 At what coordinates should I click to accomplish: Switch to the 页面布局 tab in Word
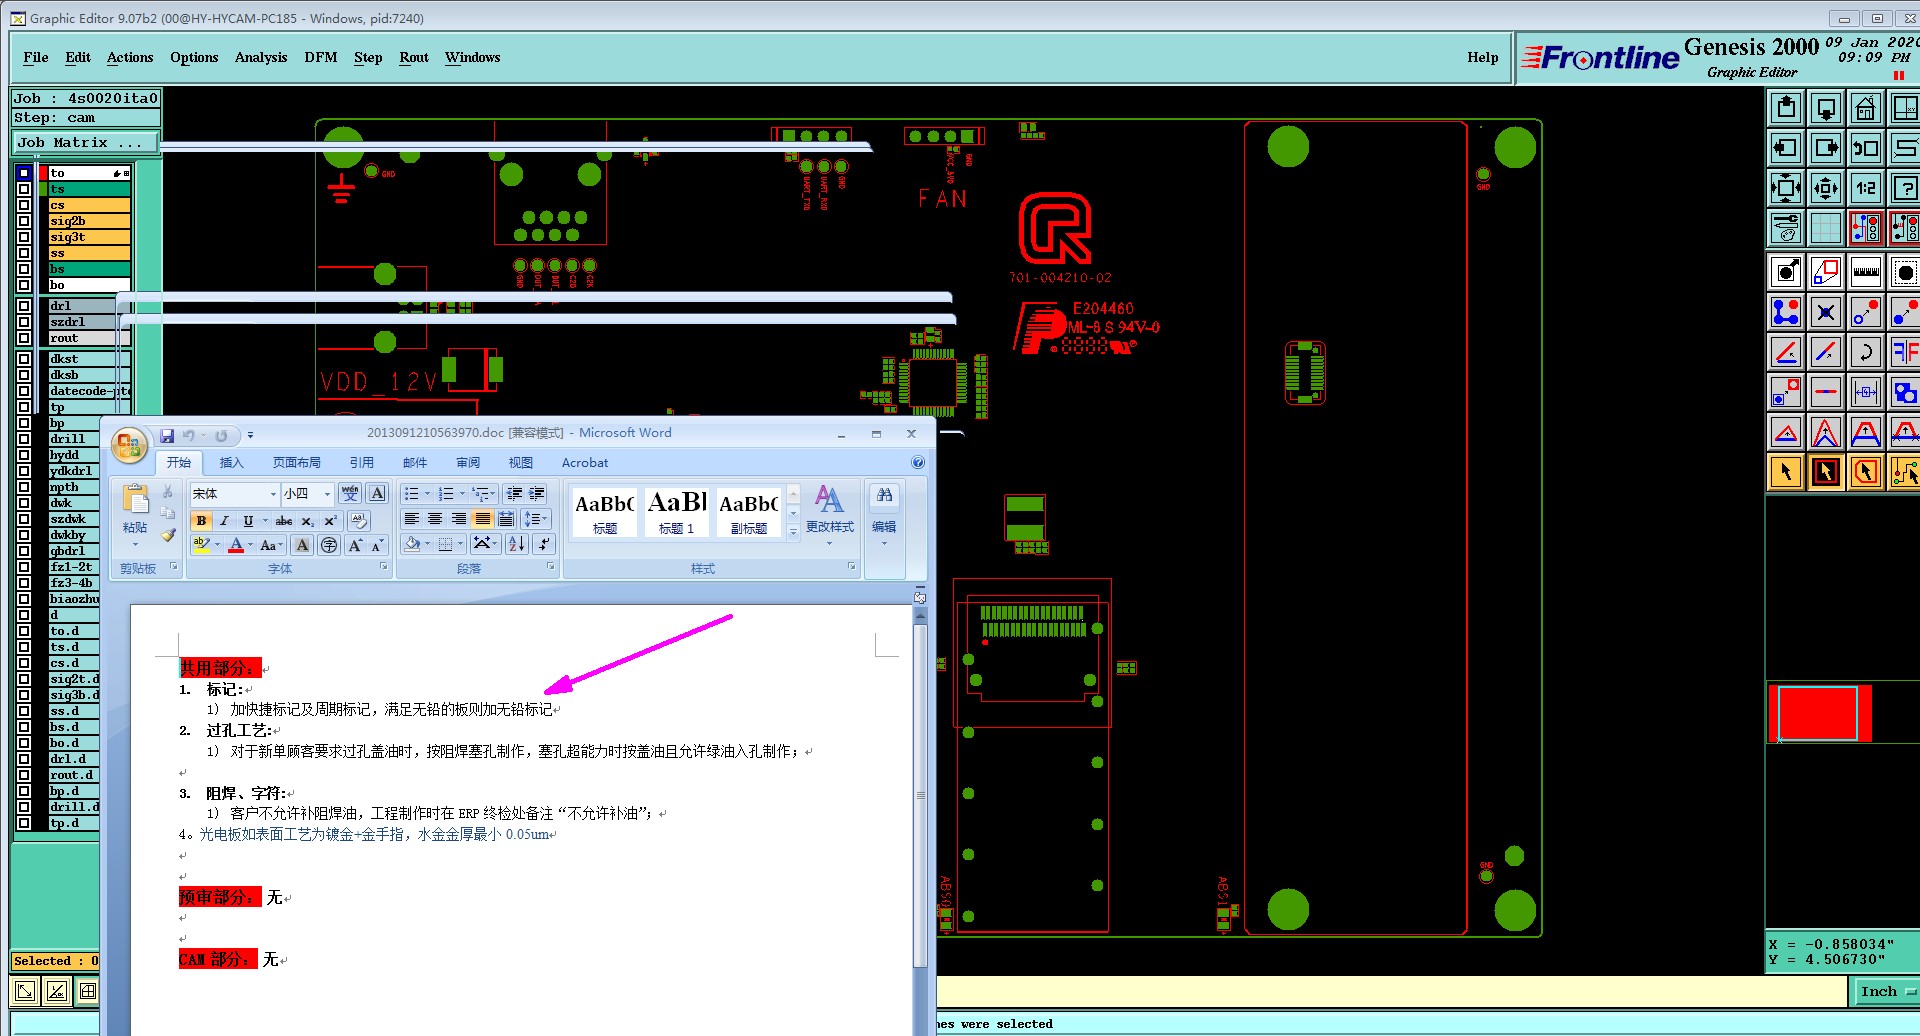pyautogui.click(x=297, y=462)
